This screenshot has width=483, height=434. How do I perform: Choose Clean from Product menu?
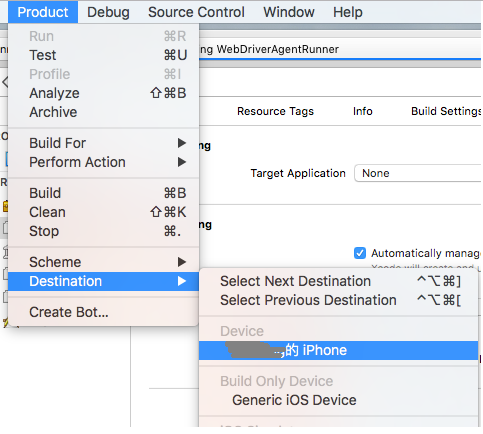click(x=104, y=212)
